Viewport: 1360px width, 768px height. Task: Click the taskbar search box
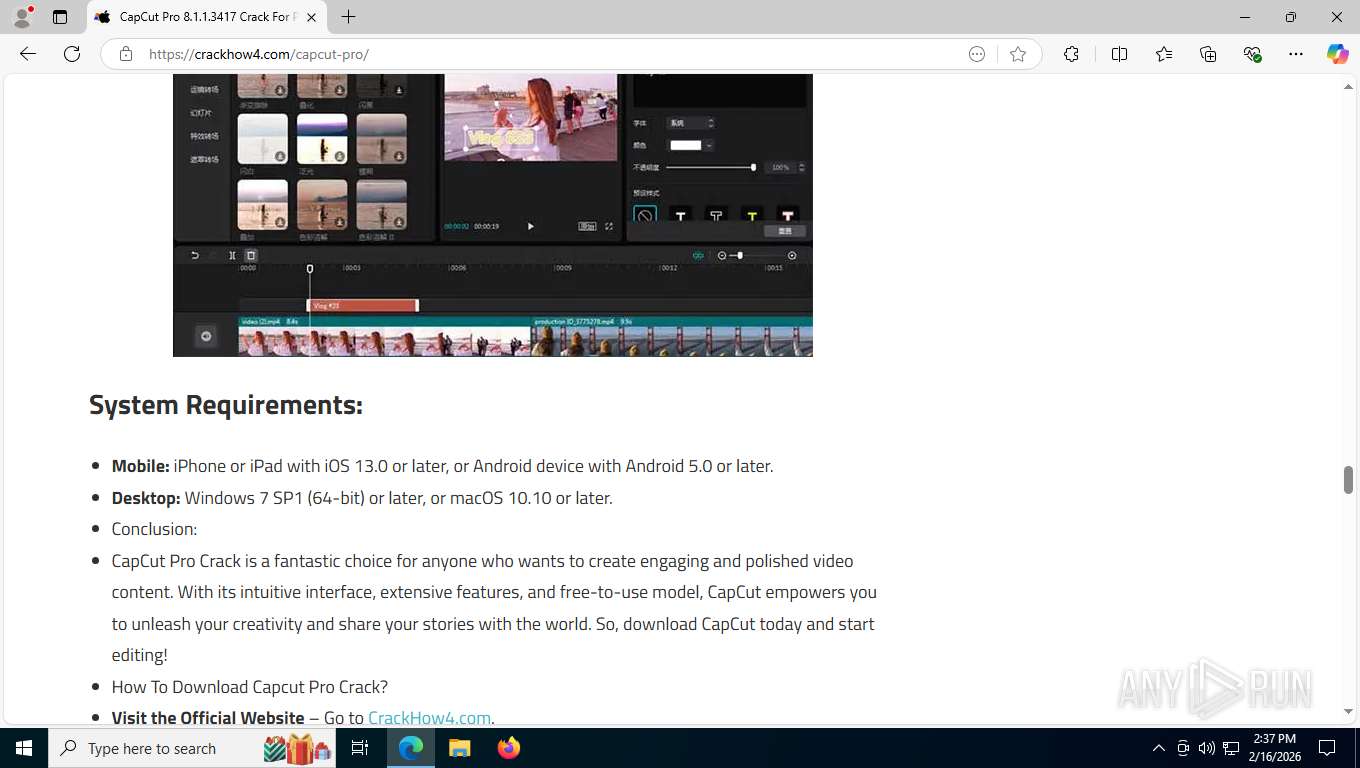(x=192, y=748)
